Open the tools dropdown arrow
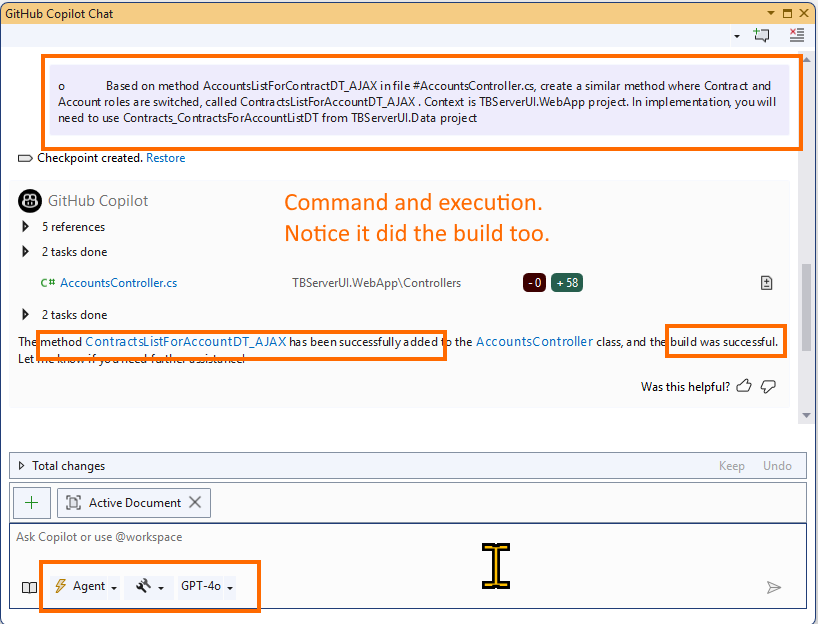This screenshot has height=624, width=818. (161, 588)
